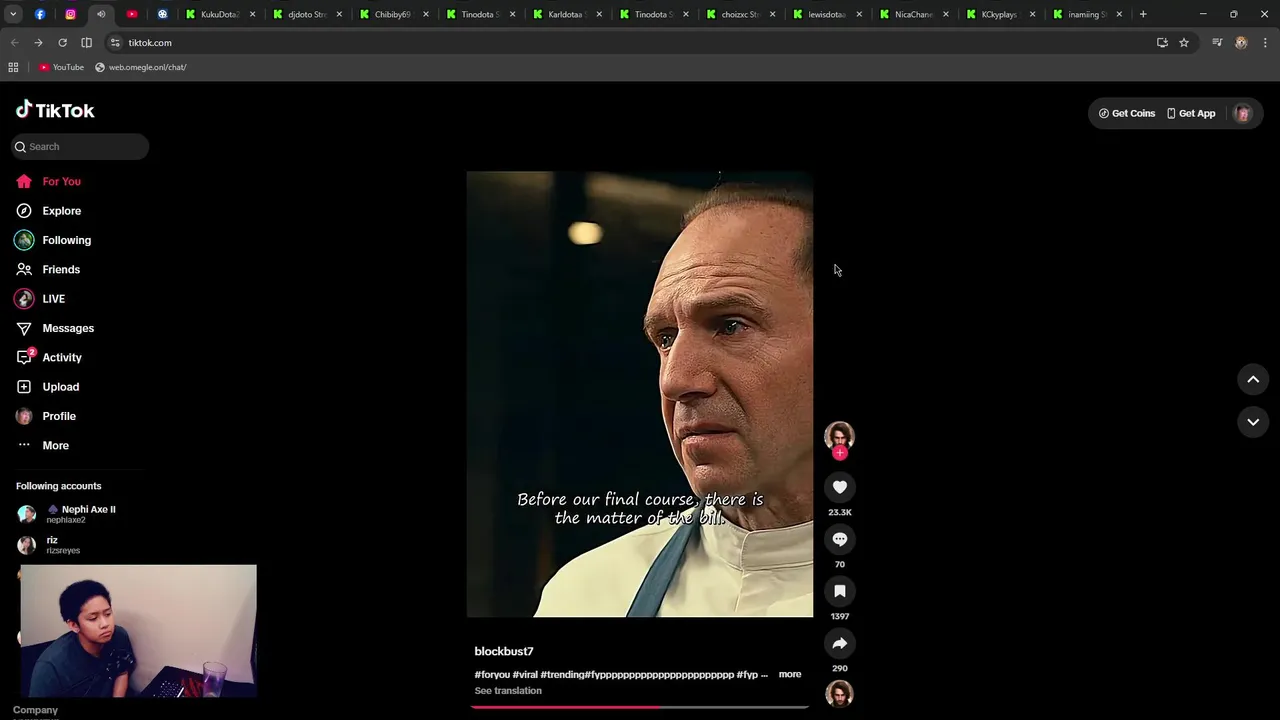Go to next video with down chevron

tap(1253, 422)
